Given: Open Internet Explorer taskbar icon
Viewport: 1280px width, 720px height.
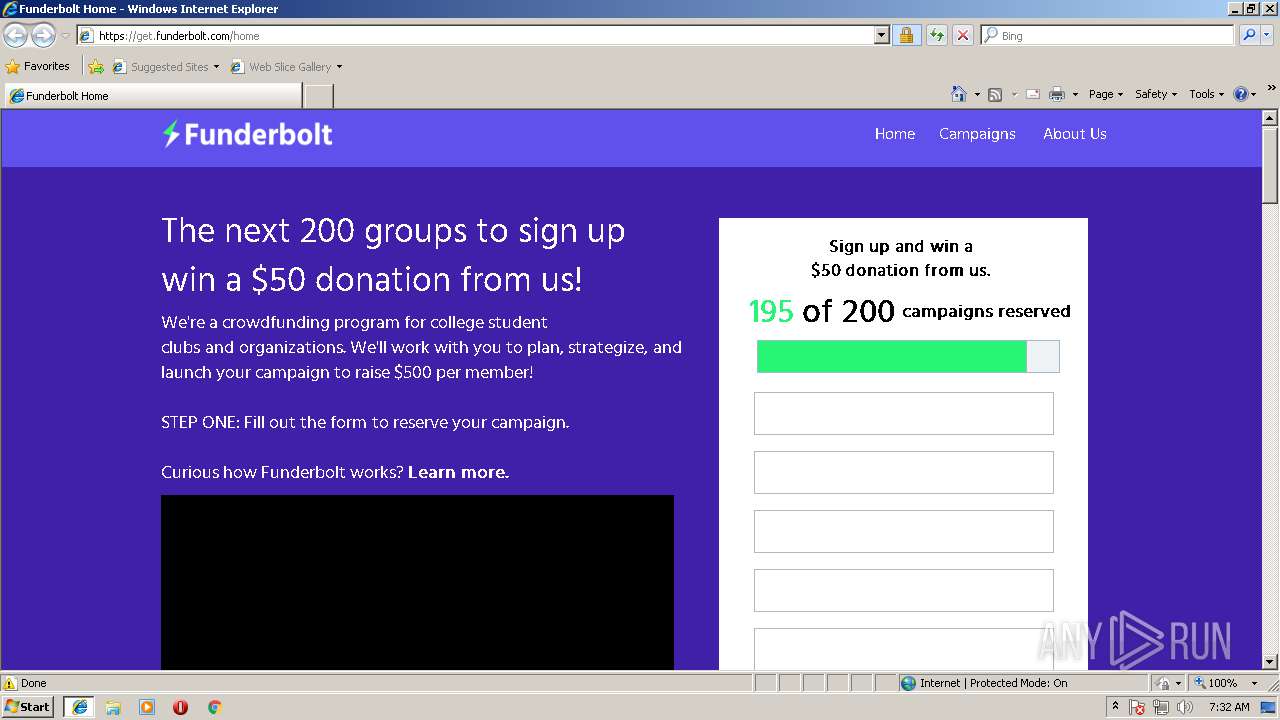Looking at the screenshot, I should point(79,706).
